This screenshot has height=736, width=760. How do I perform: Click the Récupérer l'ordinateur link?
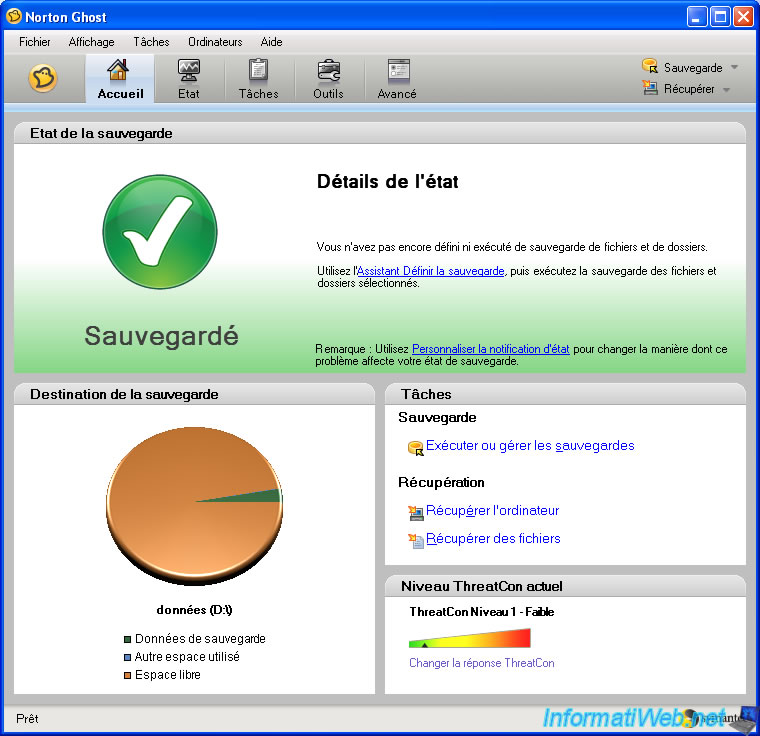coord(492,511)
